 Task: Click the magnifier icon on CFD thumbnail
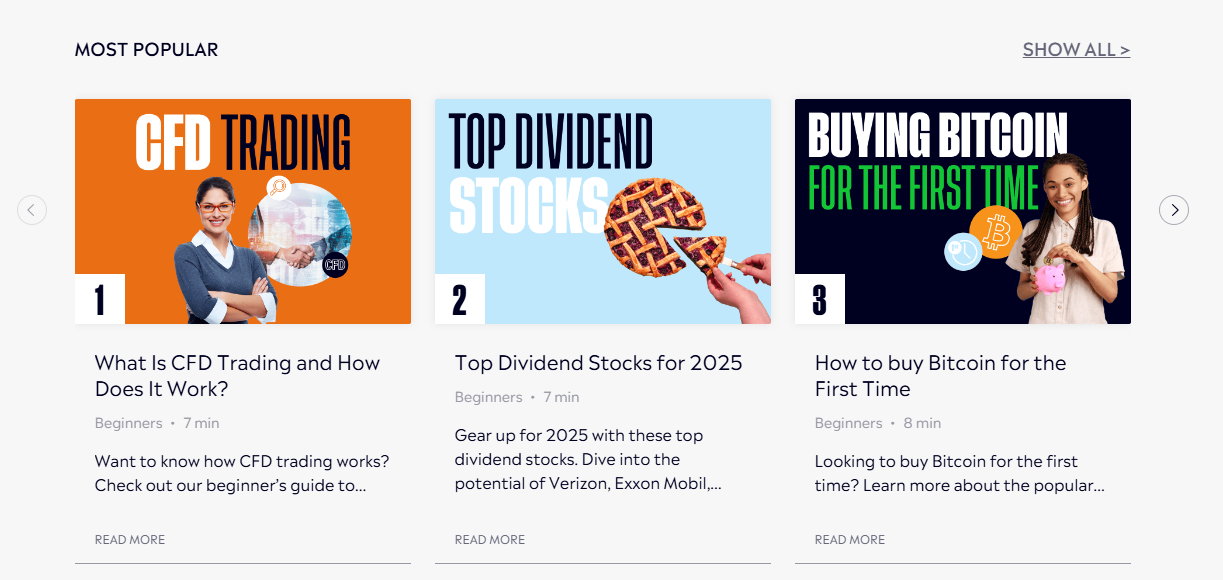click(277, 186)
